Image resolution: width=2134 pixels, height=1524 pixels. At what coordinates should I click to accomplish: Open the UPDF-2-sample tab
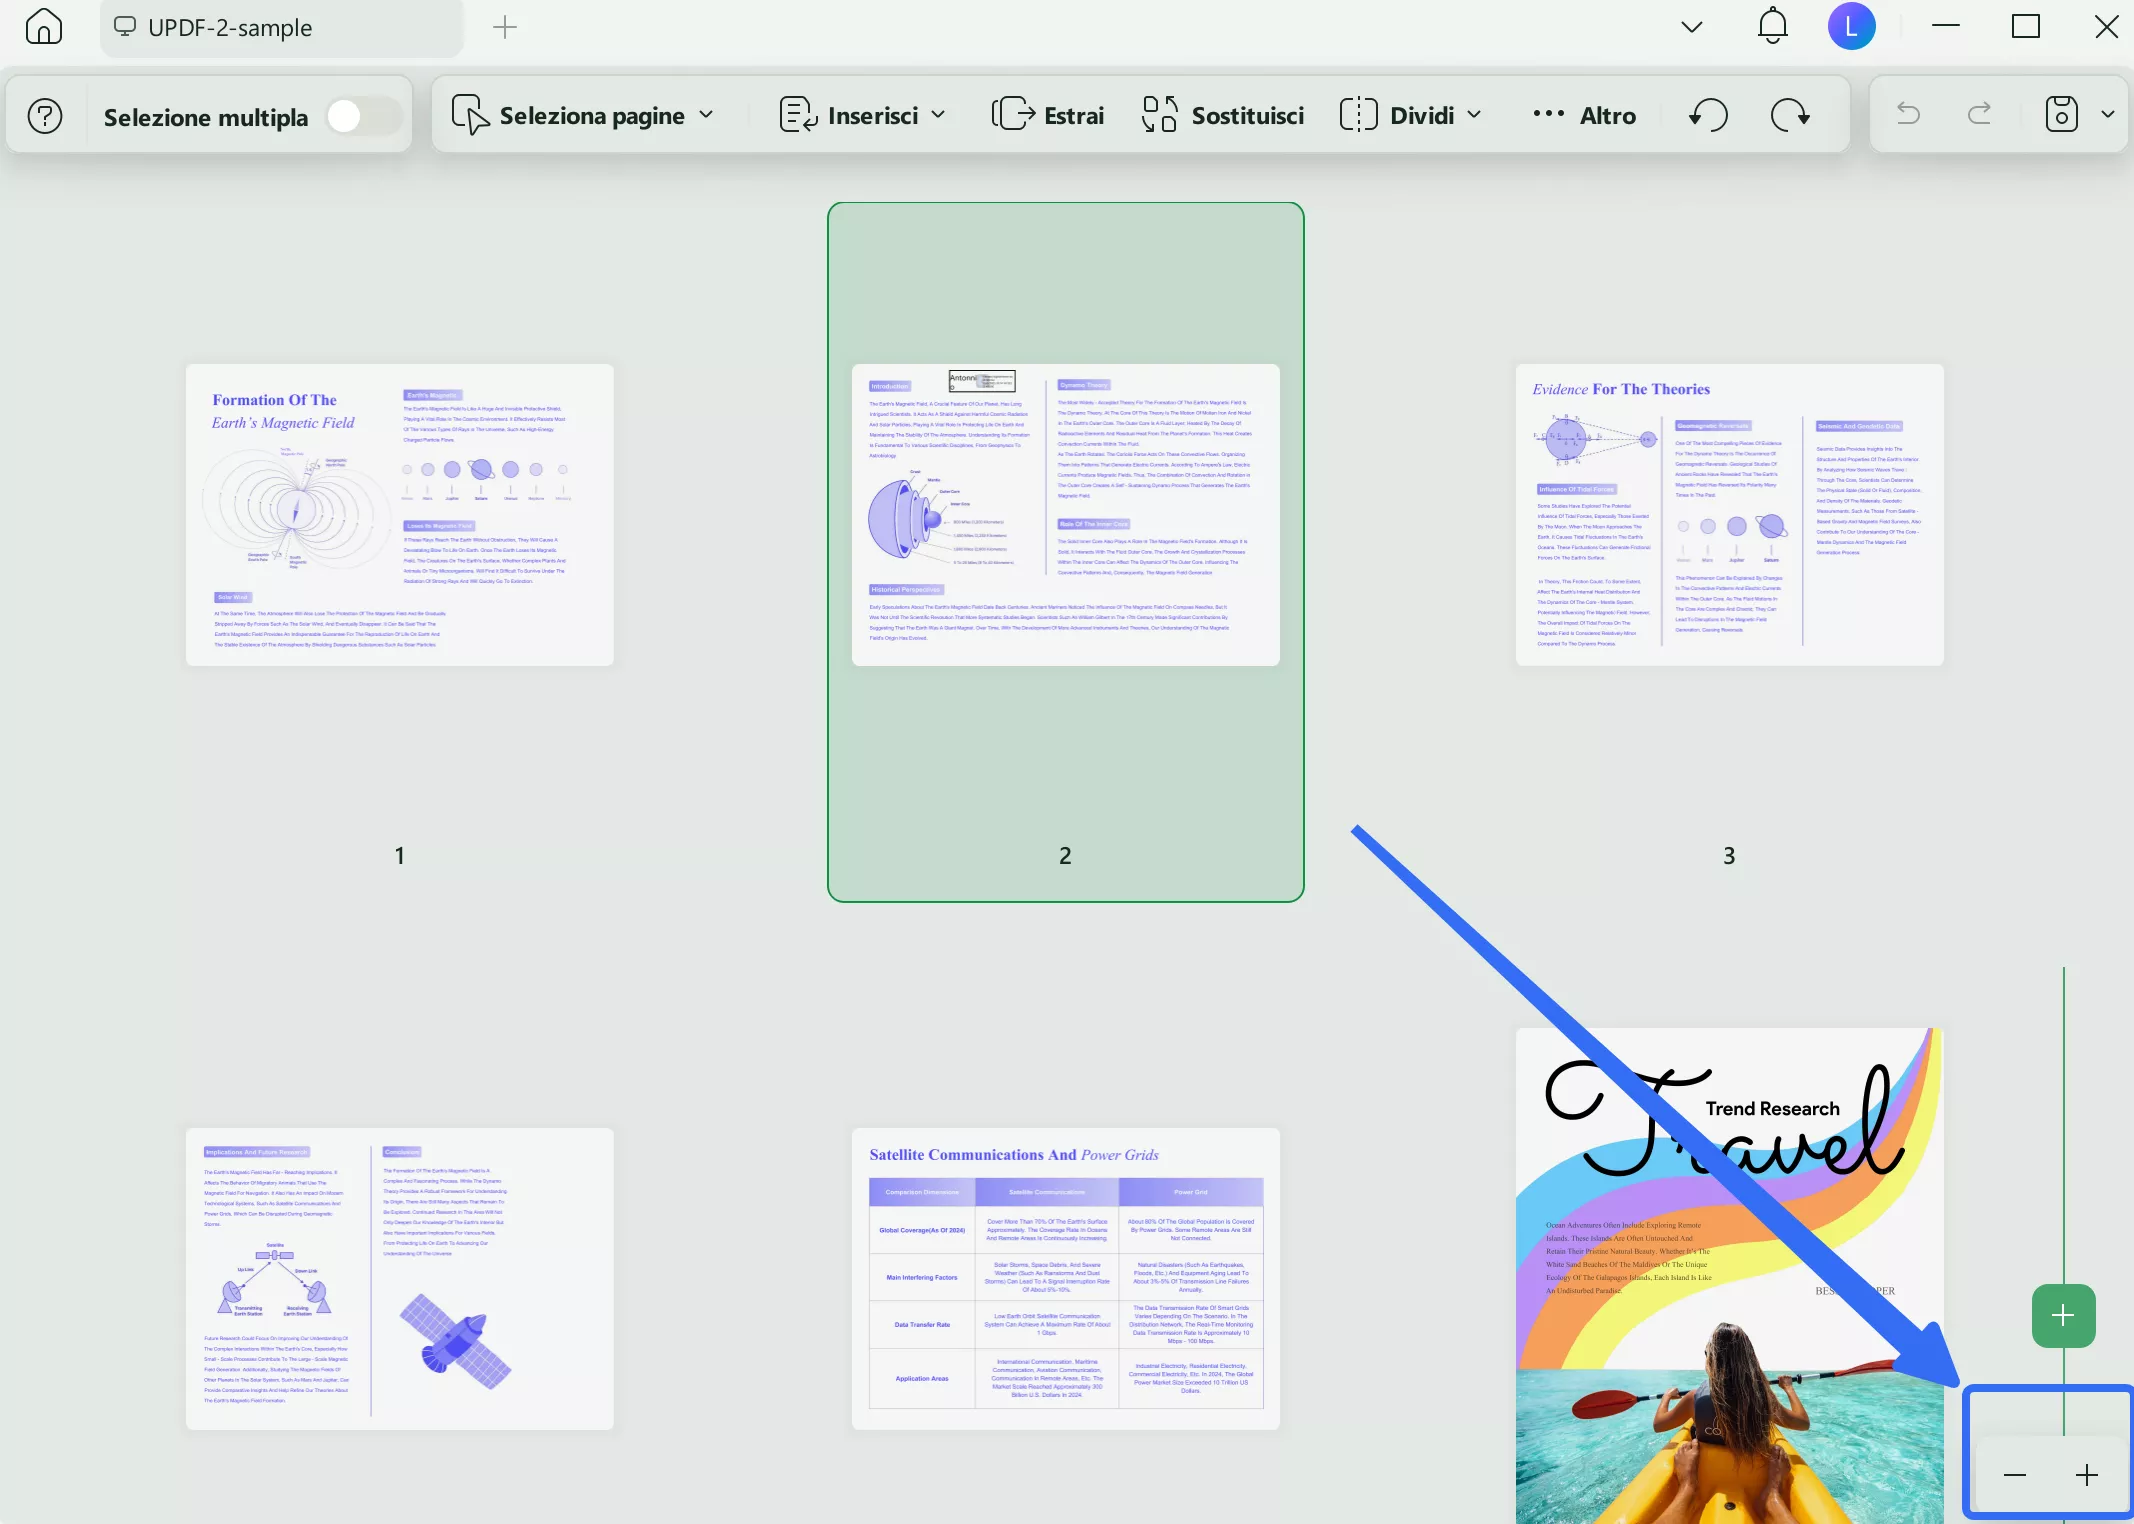230,28
